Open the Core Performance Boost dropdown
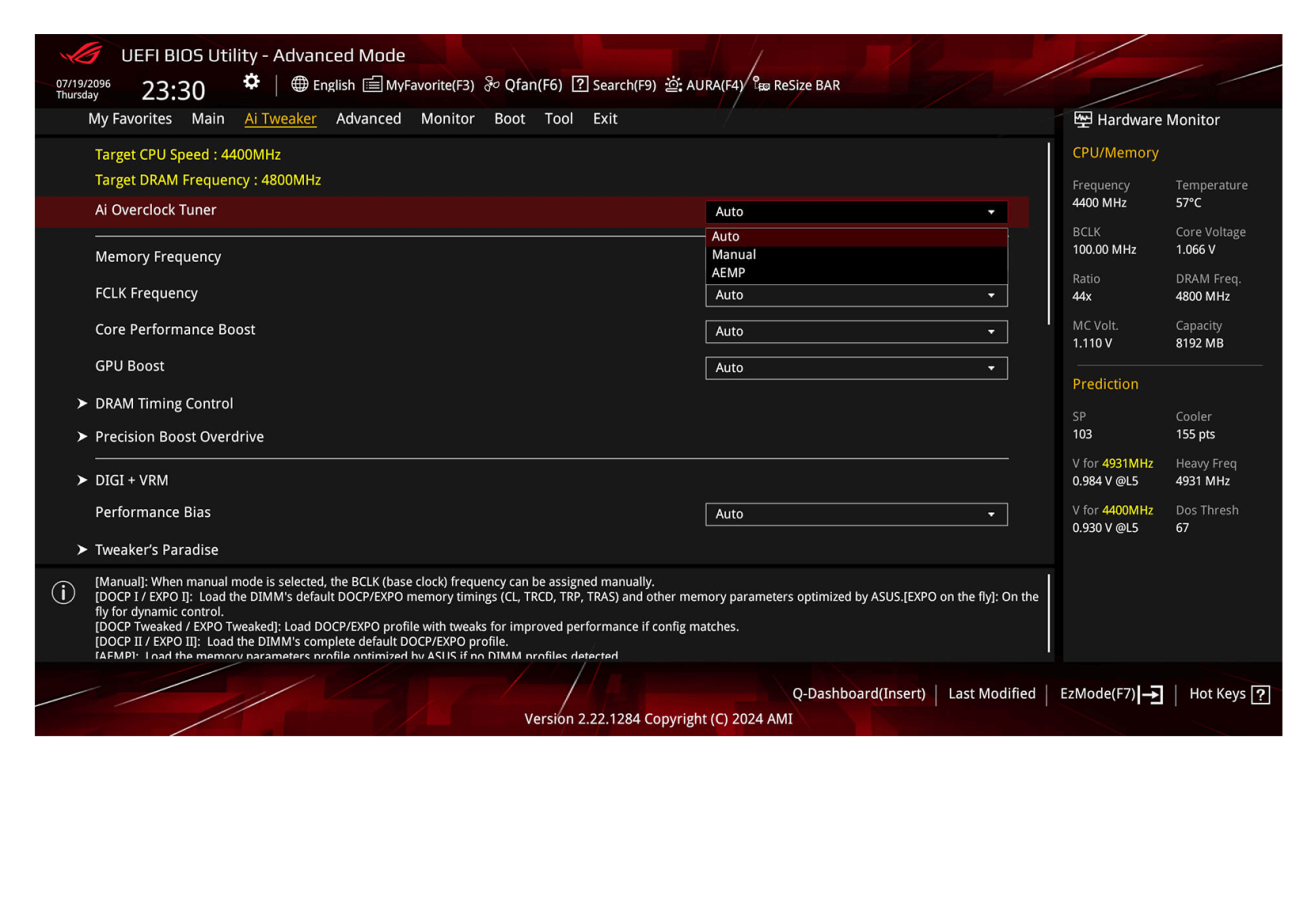This screenshot has height=900, width=1307. [x=856, y=331]
